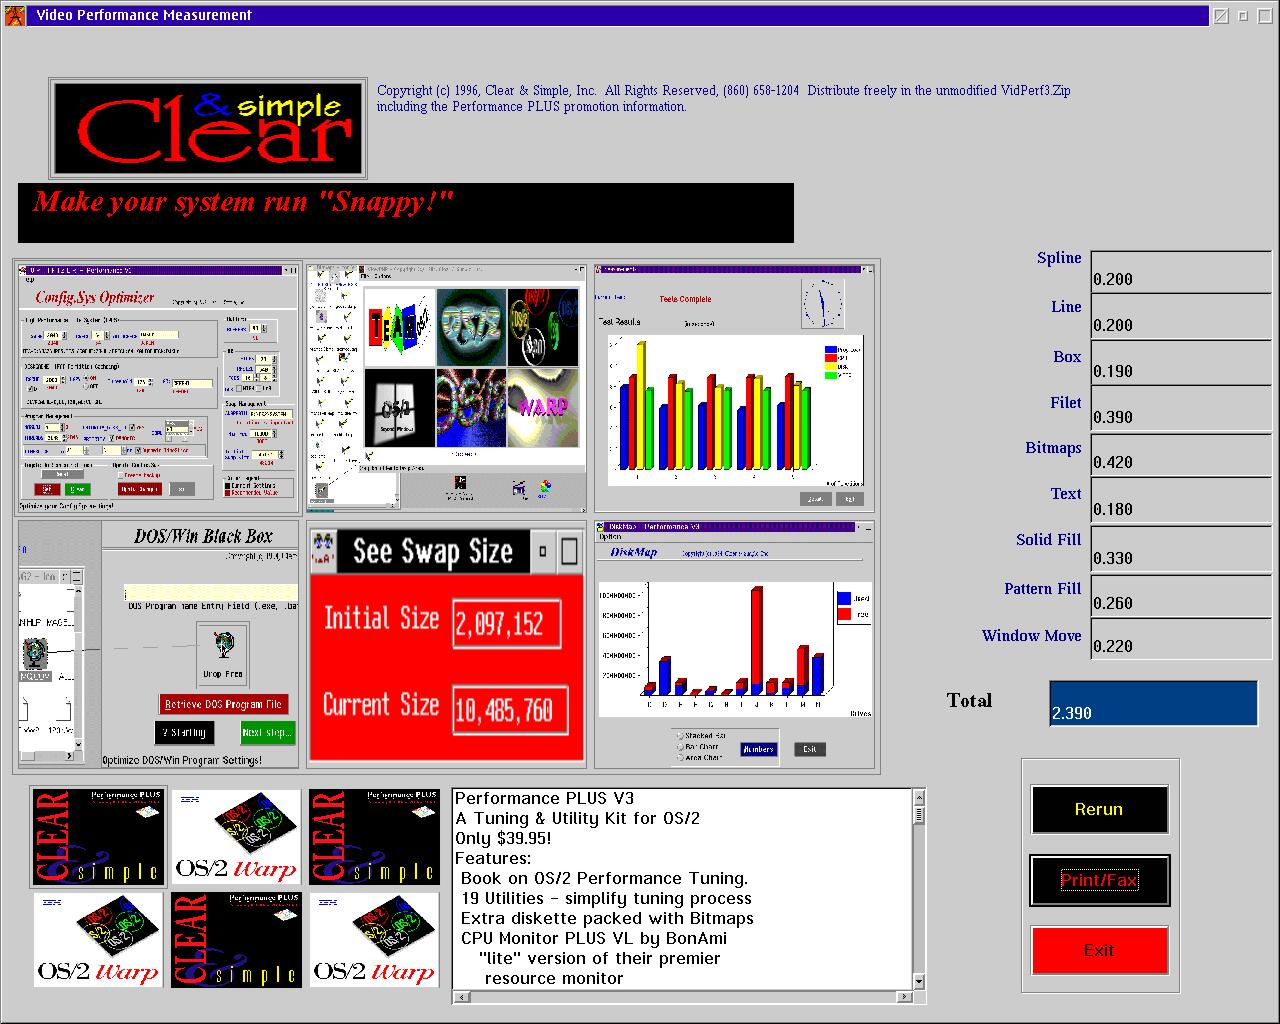Click the Print/Fax button

pos(1099,880)
